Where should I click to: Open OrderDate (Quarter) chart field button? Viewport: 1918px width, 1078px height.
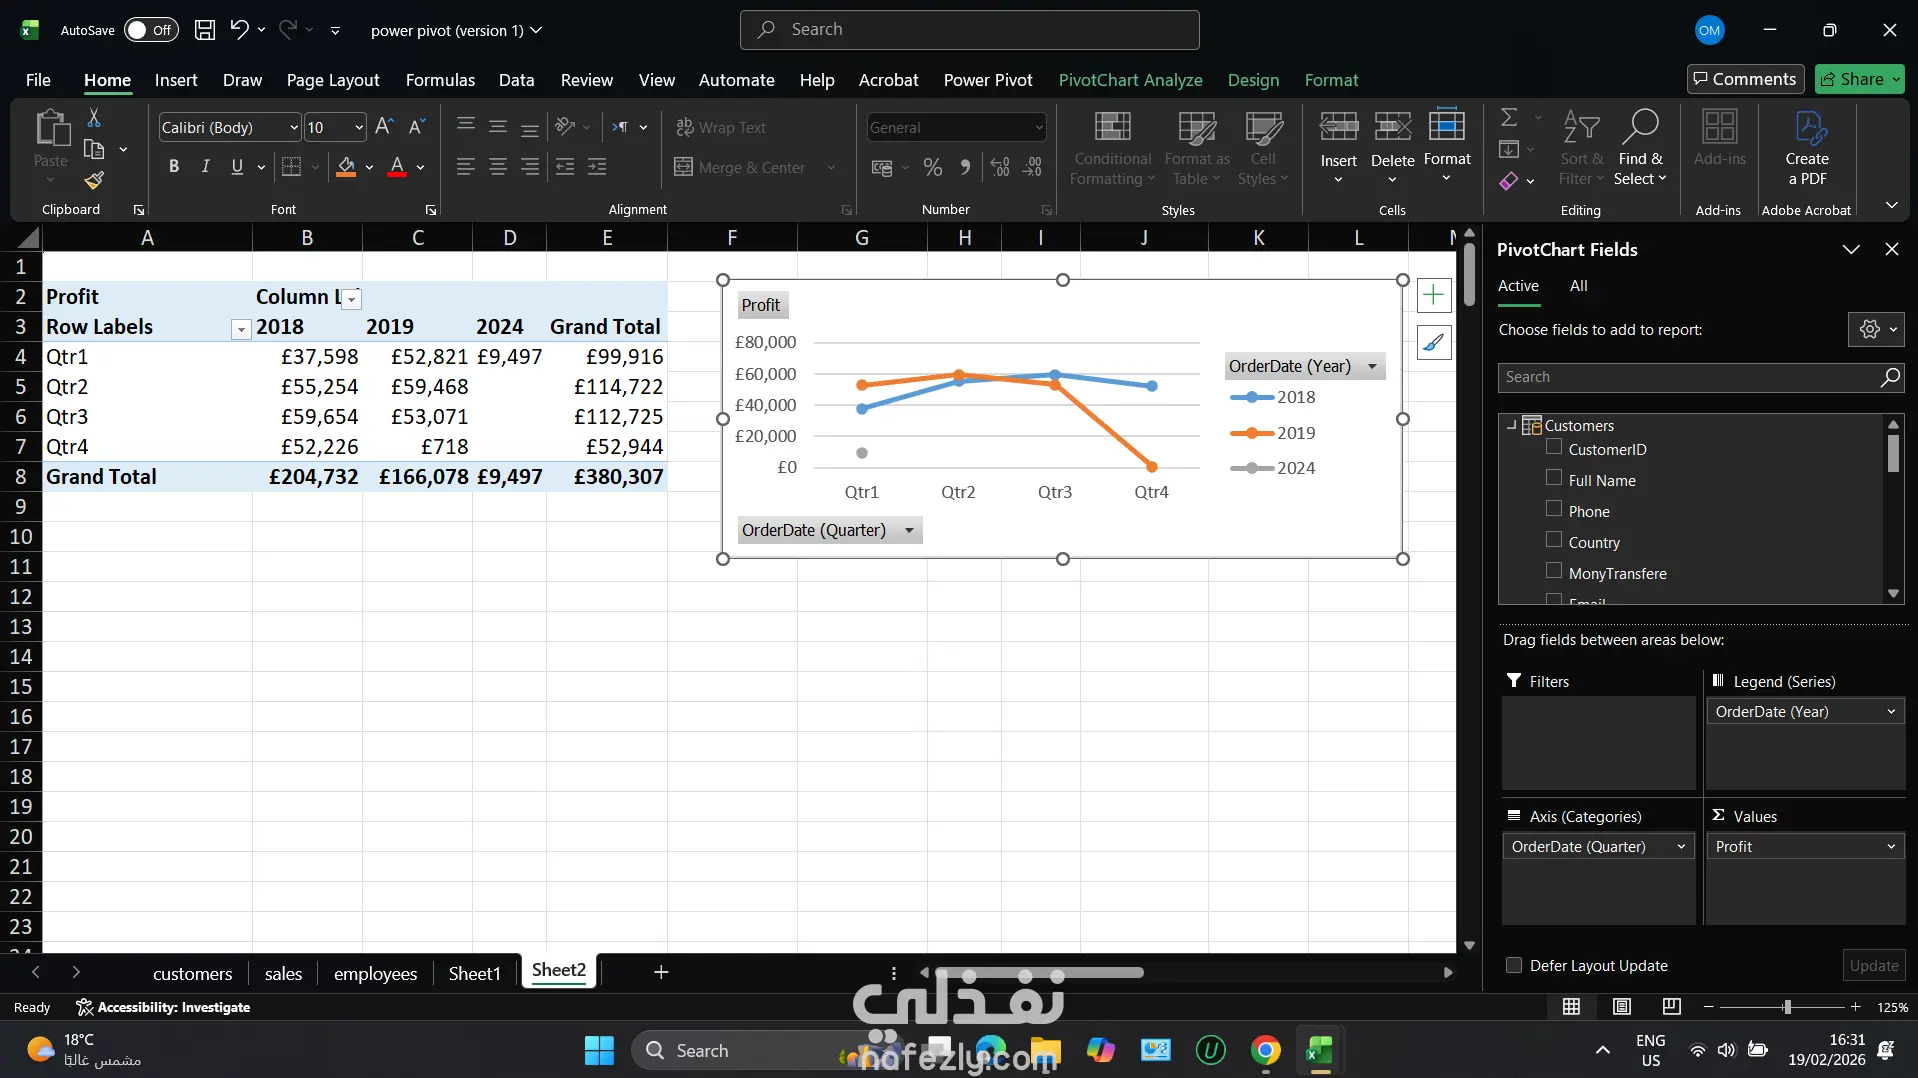click(829, 530)
